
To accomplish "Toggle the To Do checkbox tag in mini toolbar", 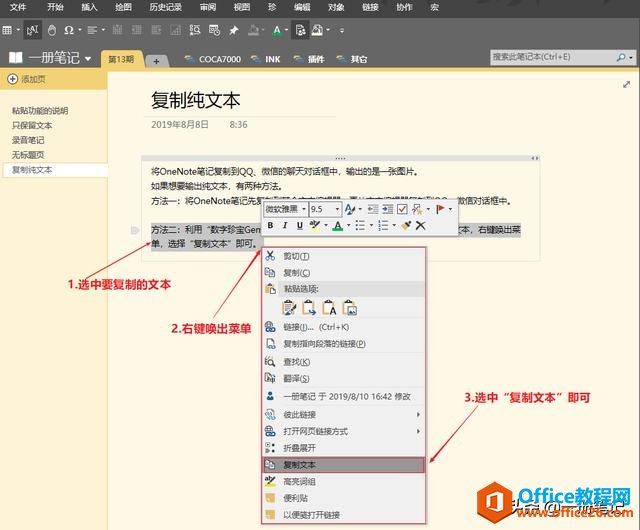I will click(402, 209).
